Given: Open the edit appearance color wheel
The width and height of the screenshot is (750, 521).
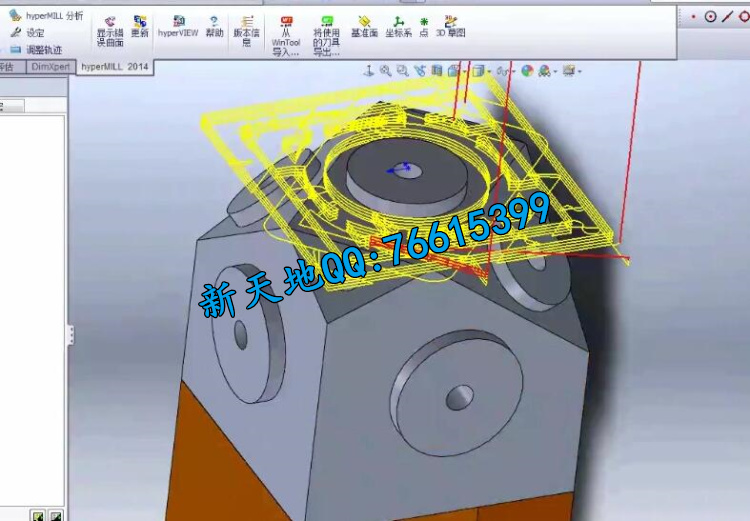Looking at the screenshot, I should point(527,71).
